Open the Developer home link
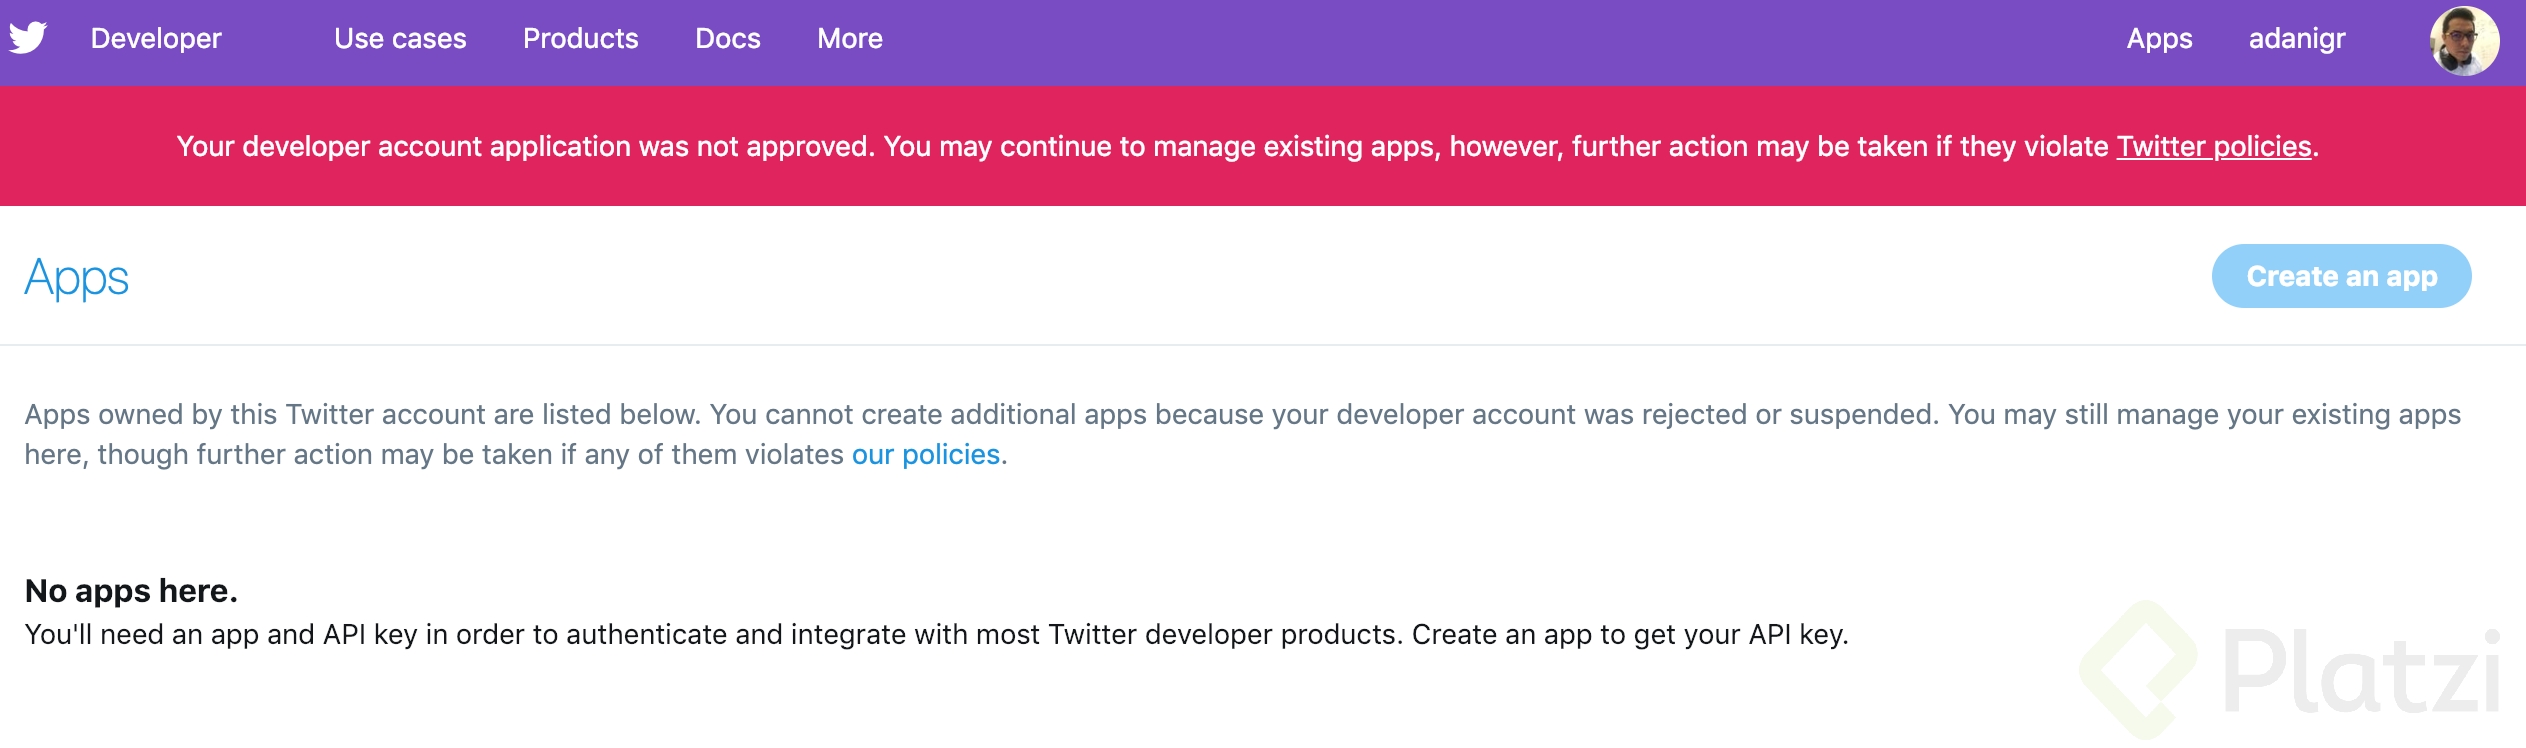2526x748 pixels. (156, 39)
